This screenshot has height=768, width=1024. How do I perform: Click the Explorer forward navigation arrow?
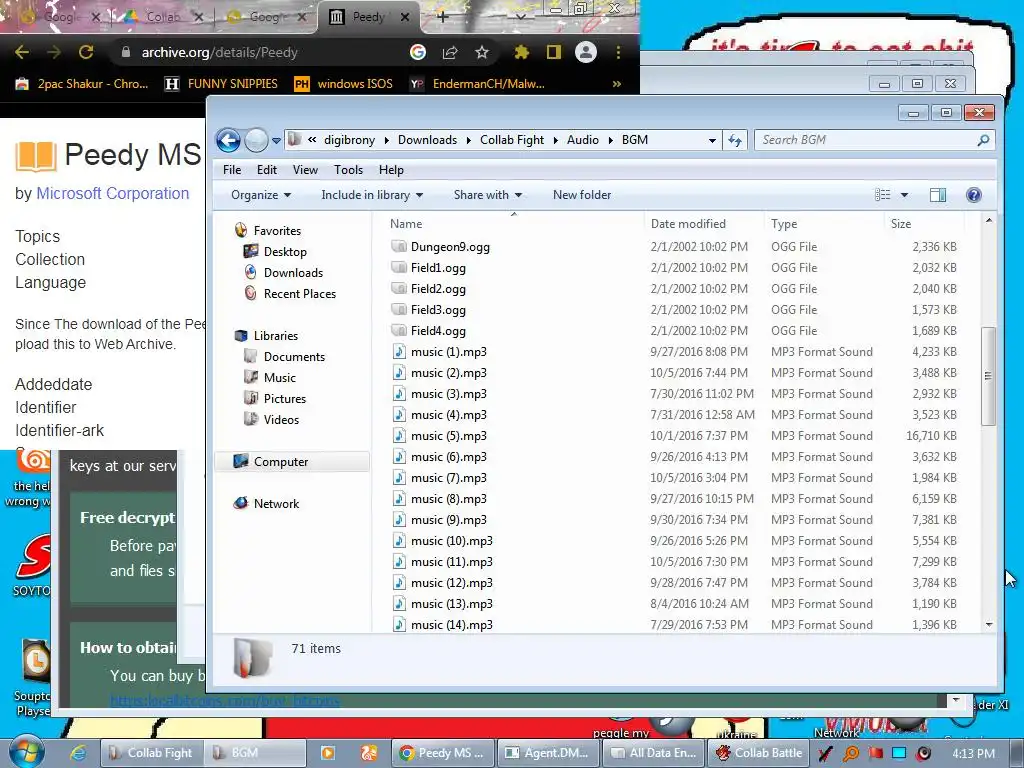tap(256, 140)
